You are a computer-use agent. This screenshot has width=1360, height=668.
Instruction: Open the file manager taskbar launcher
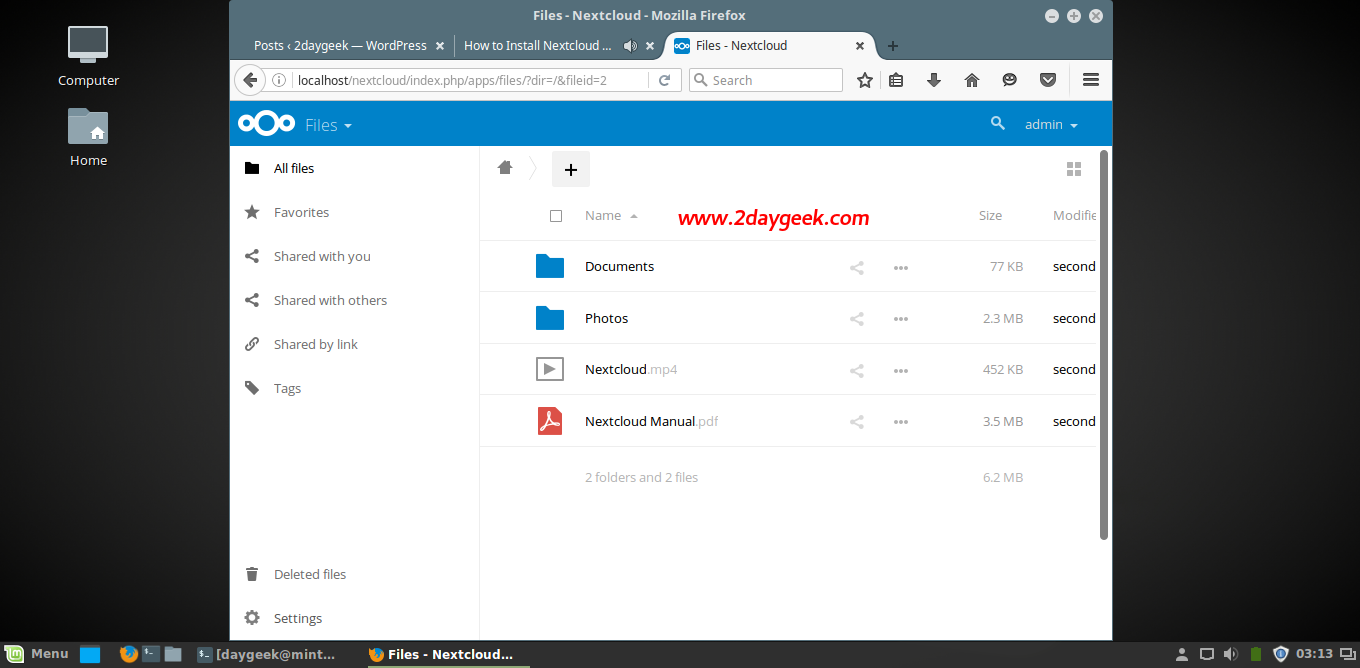tap(173, 654)
